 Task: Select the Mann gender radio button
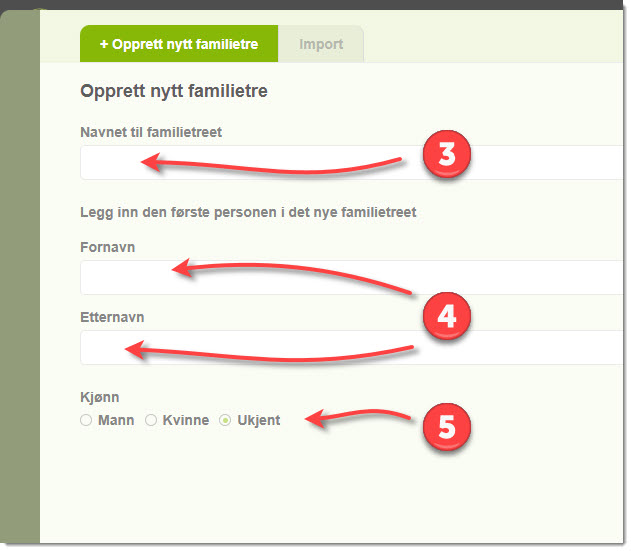(x=86, y=421)
